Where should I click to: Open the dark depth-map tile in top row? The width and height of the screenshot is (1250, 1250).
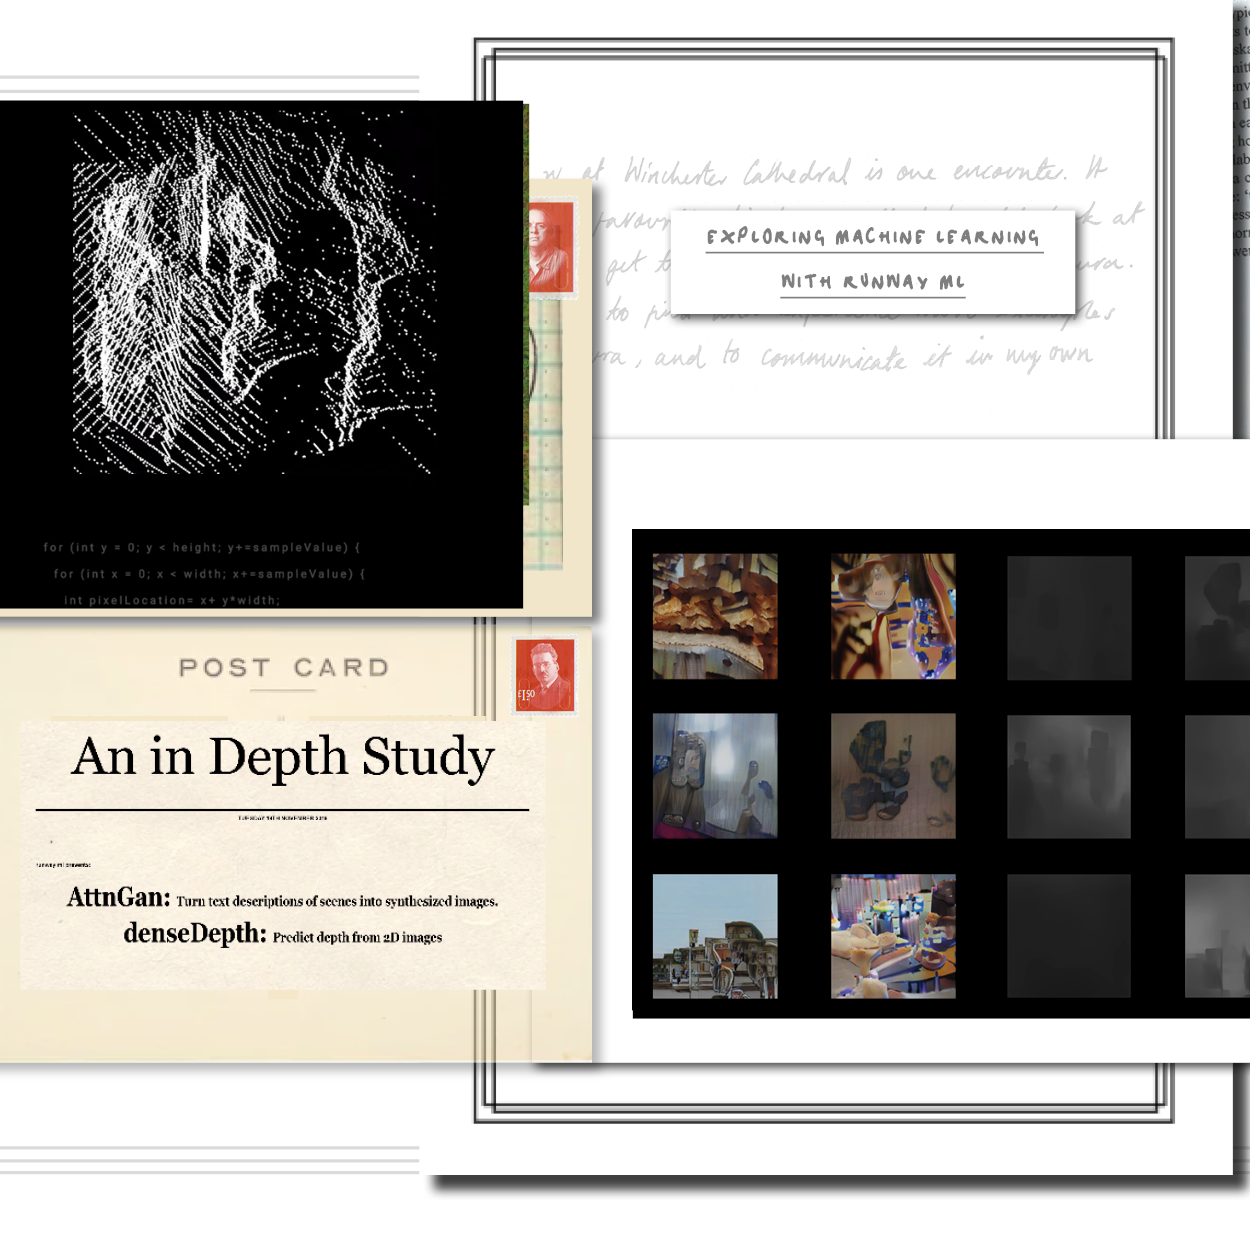(1068, 616)
